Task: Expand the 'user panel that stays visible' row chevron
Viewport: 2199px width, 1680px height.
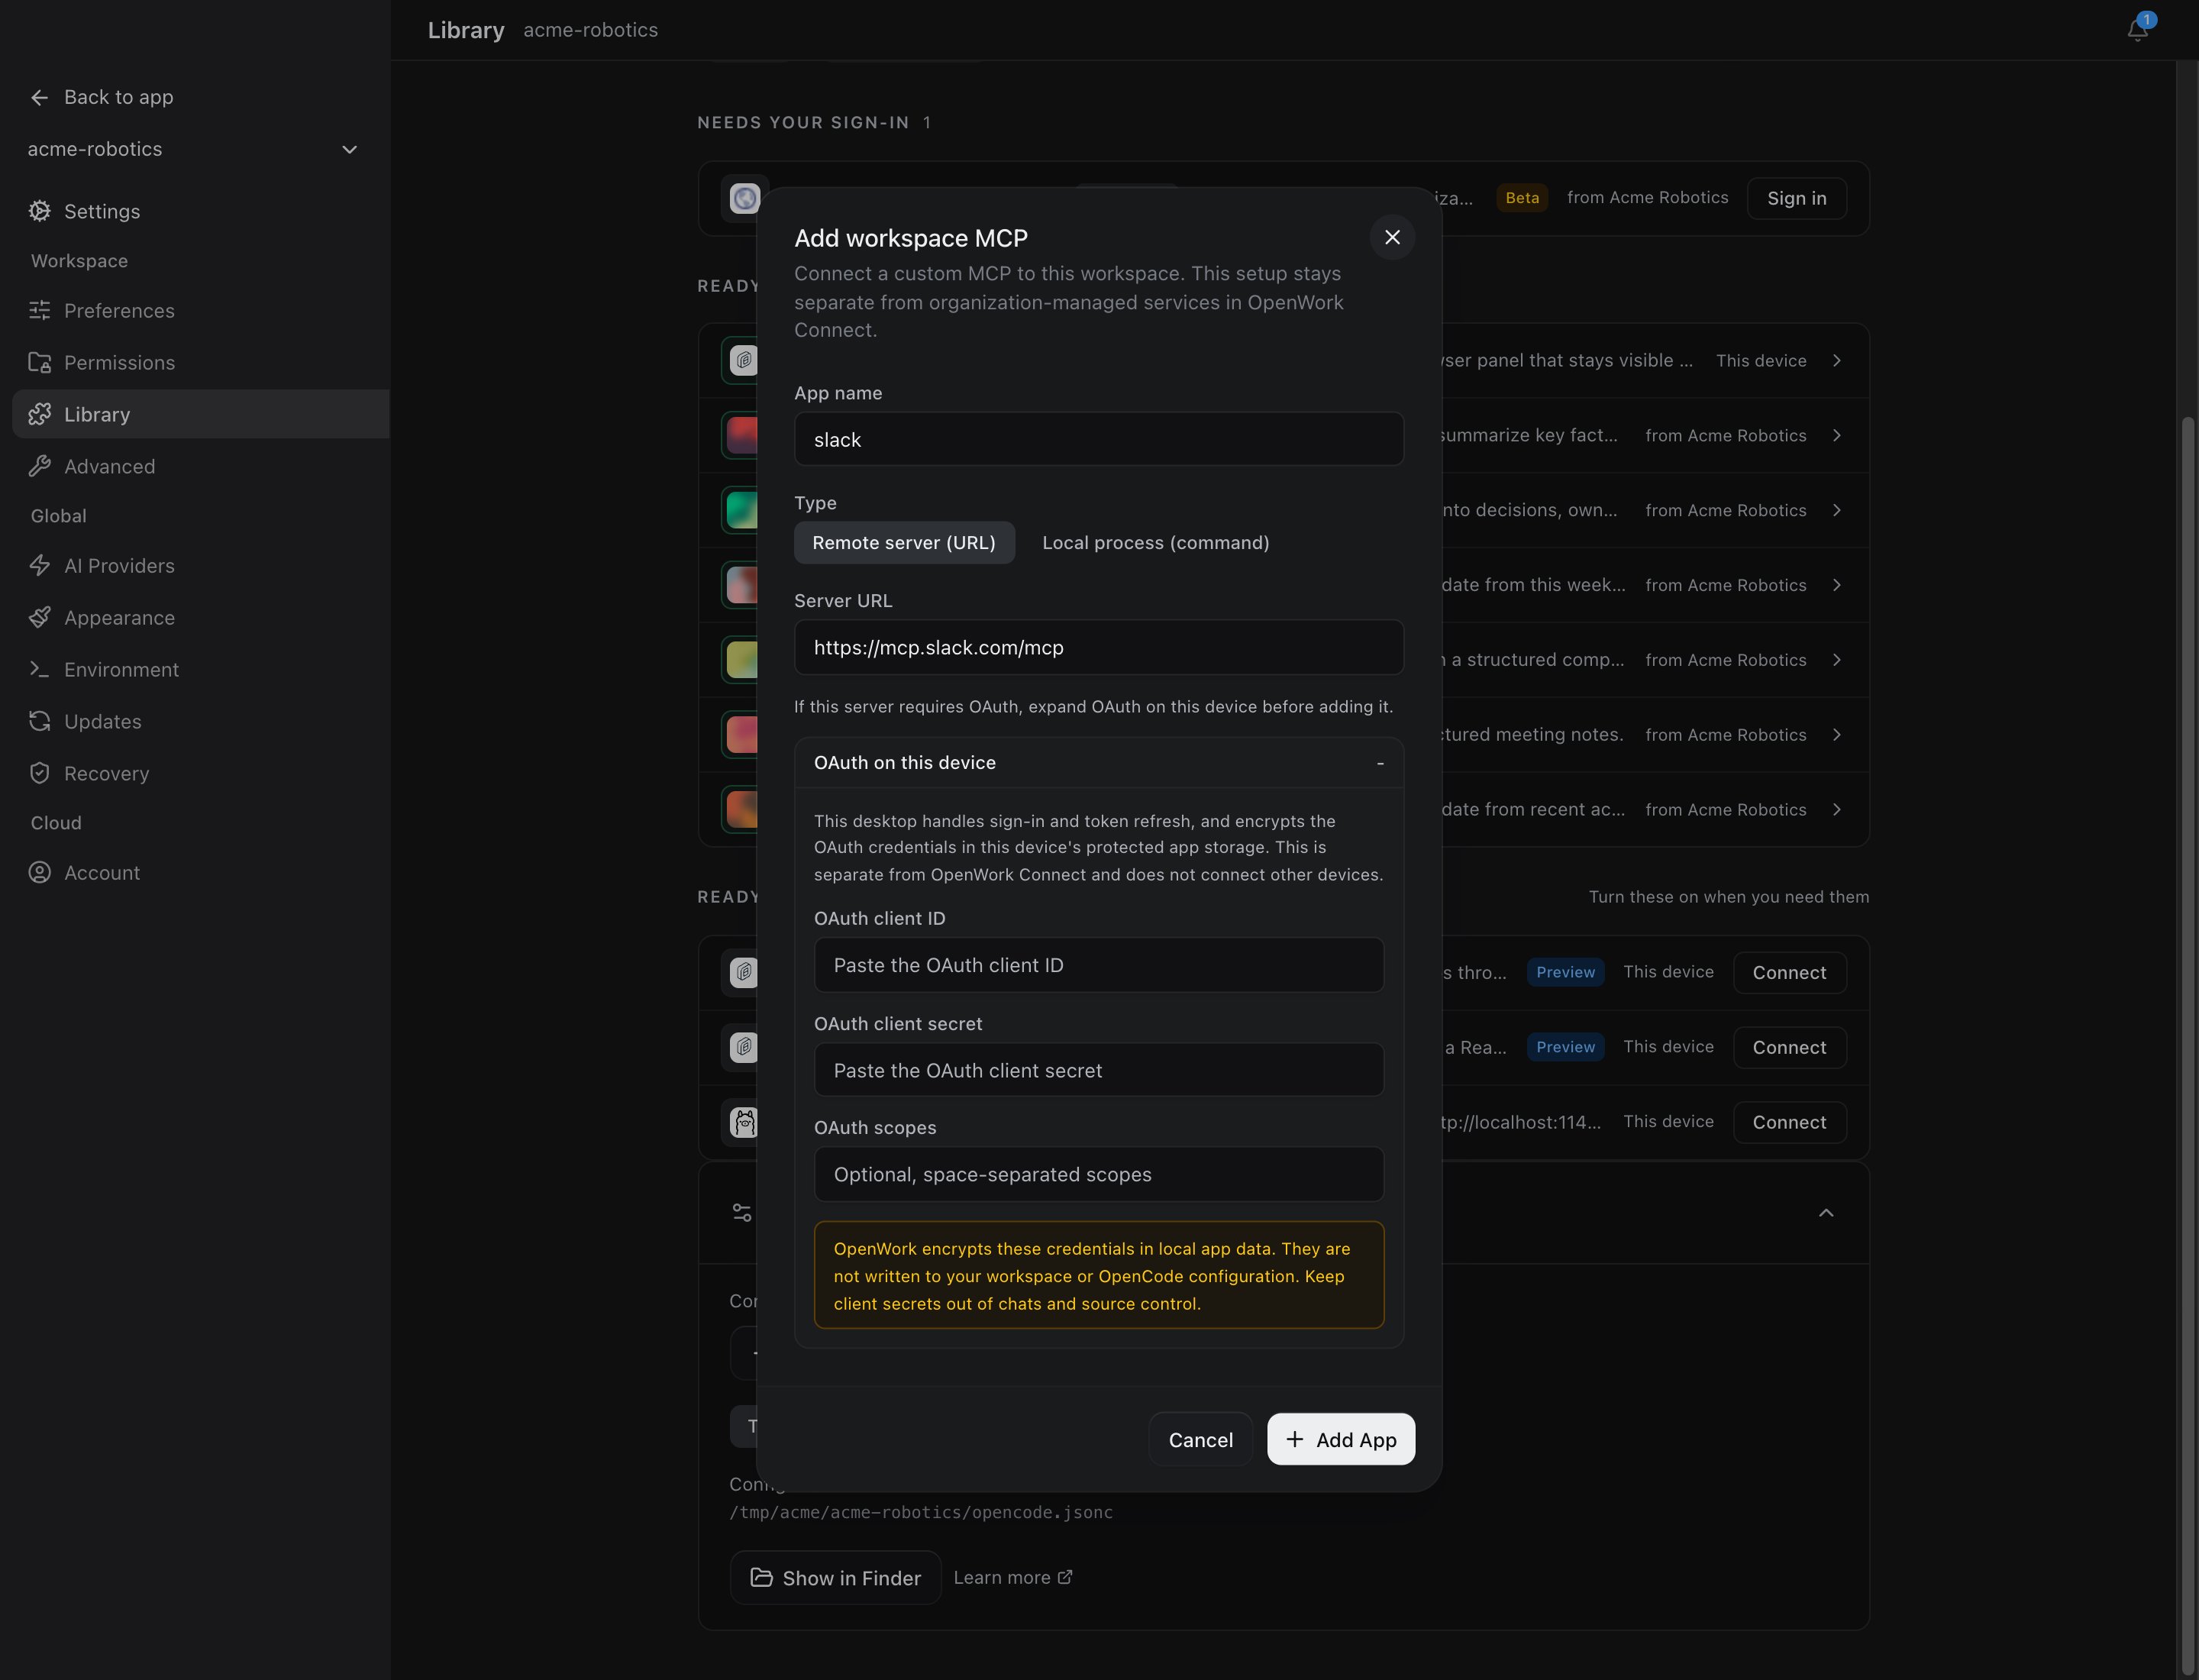Action: point(1836,361)
